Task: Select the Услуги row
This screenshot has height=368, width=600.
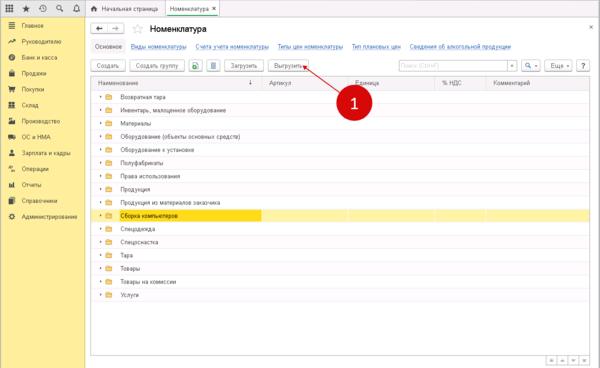Action: tap(340, 295)
